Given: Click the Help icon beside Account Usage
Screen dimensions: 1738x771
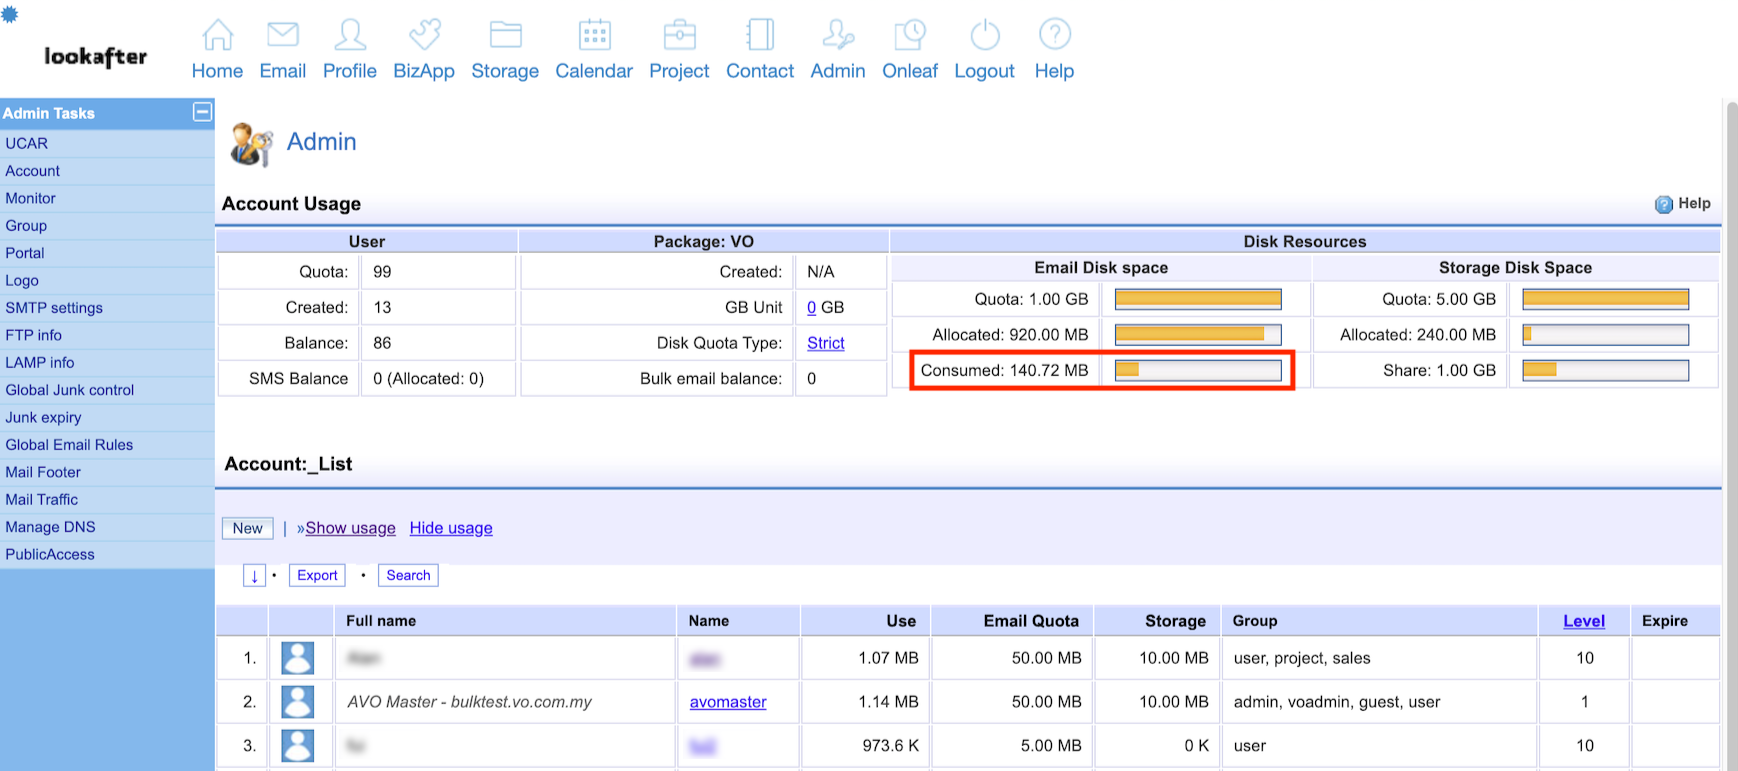Looking at the screenshot, I should coord(1664,204).
